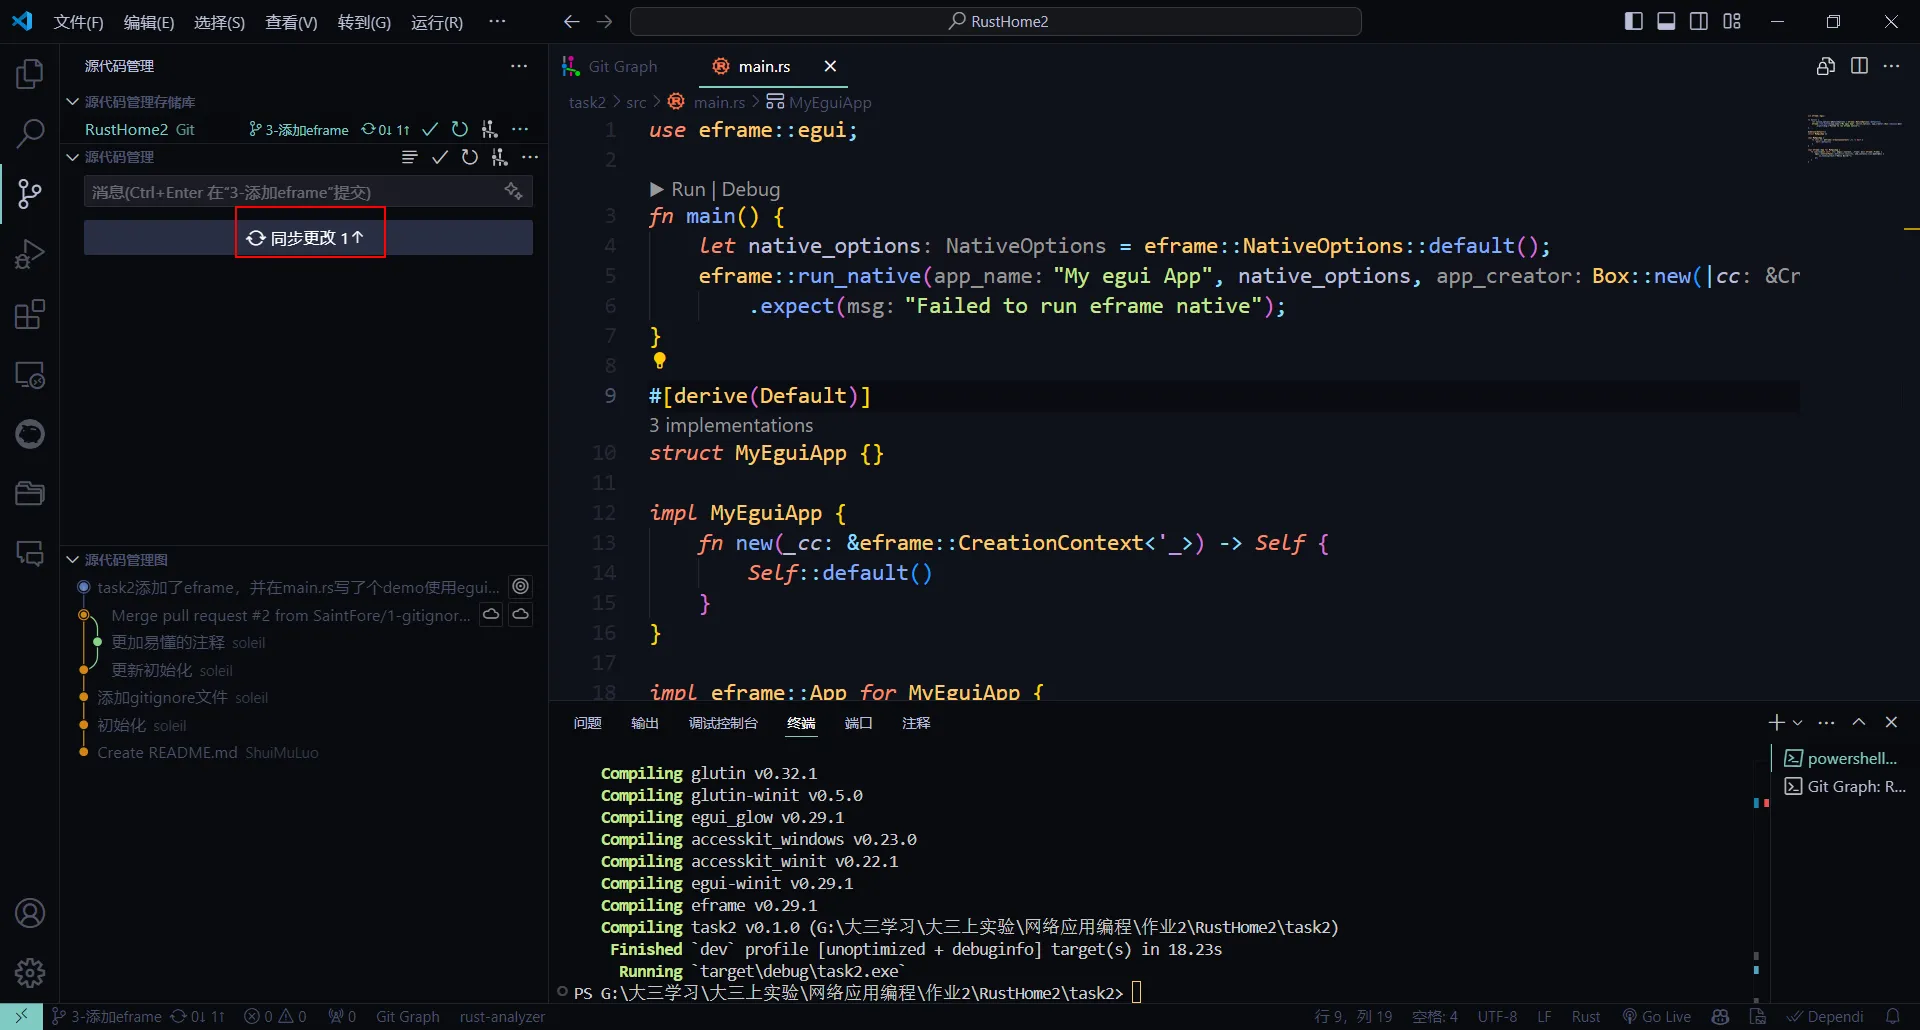Switch to the 输出 panel tab
Viewport: 1920px width, 1030px height.
pyautogui.click(x=645, y=723)
